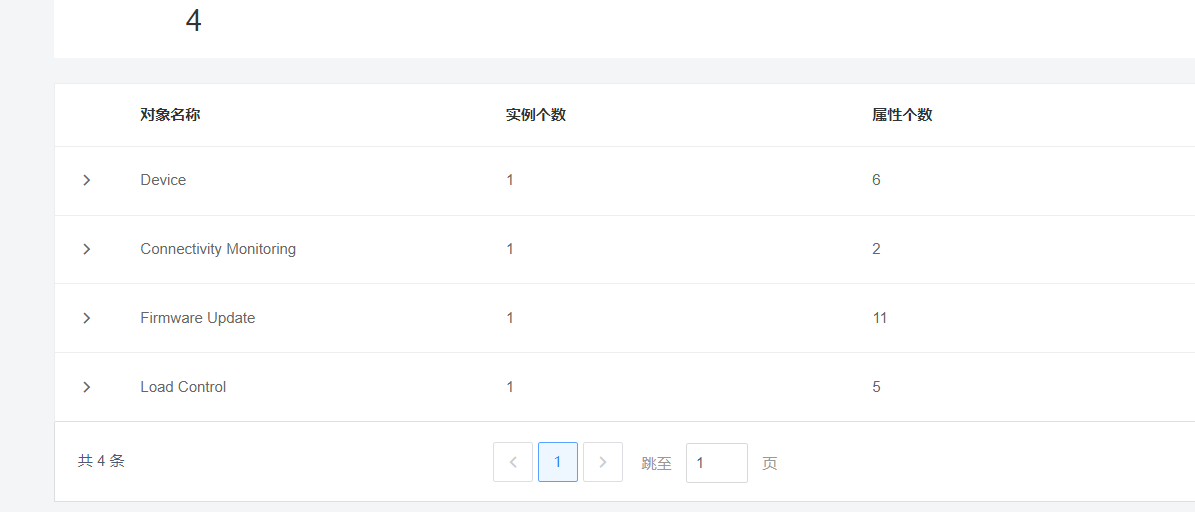This screenshot has height=512, width=1195.
Task: Expand the Load Control row
Action: [87, 387]
